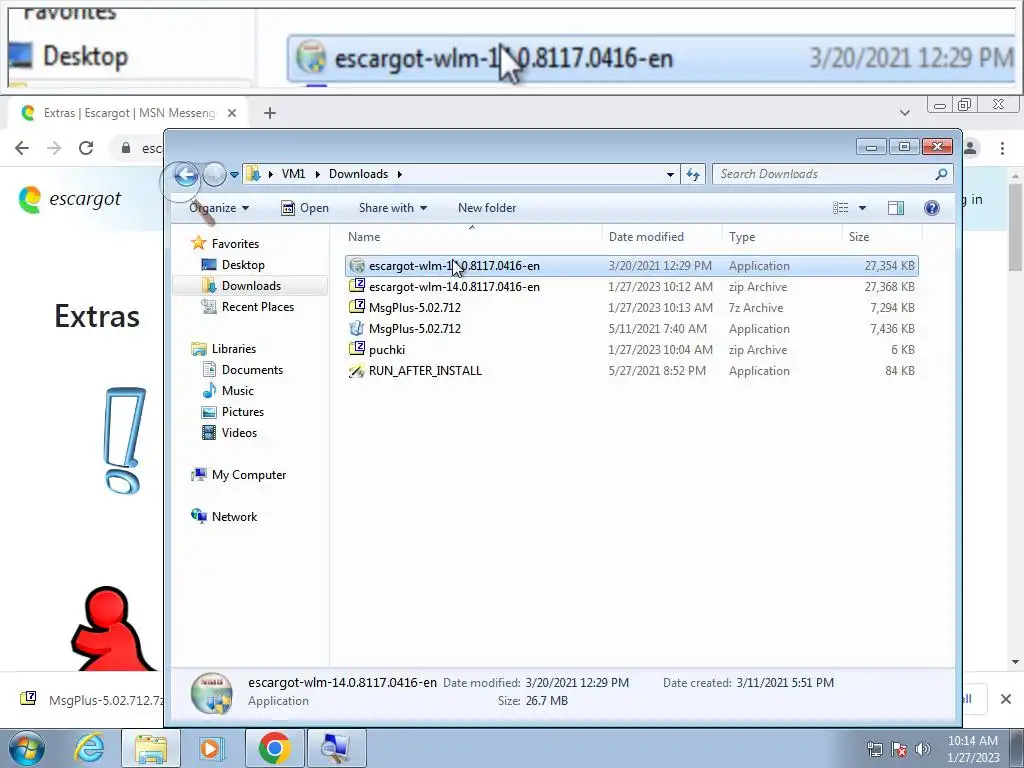The image size is (1024, 768).
Task: Open Action Center flag icon
Action: 899,749
